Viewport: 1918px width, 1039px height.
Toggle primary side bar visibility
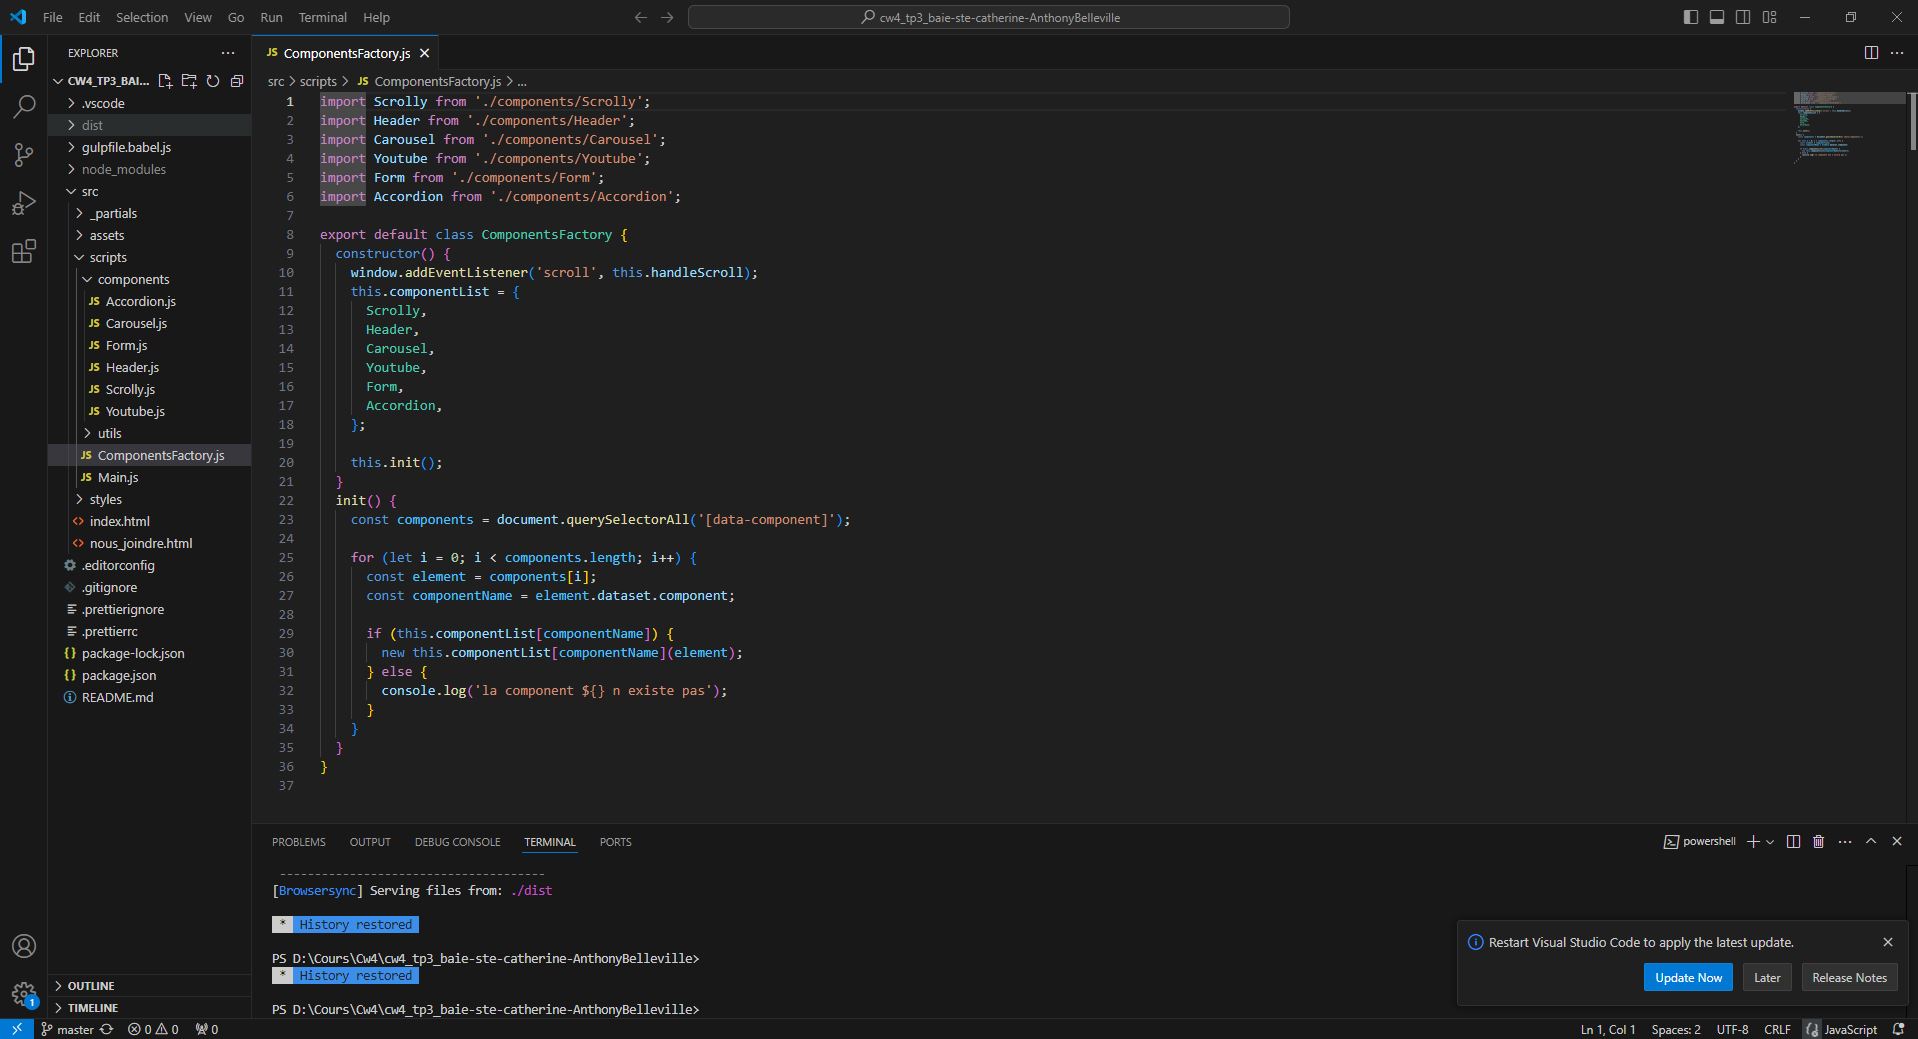pyautogui.click(x=1691, y=17)
